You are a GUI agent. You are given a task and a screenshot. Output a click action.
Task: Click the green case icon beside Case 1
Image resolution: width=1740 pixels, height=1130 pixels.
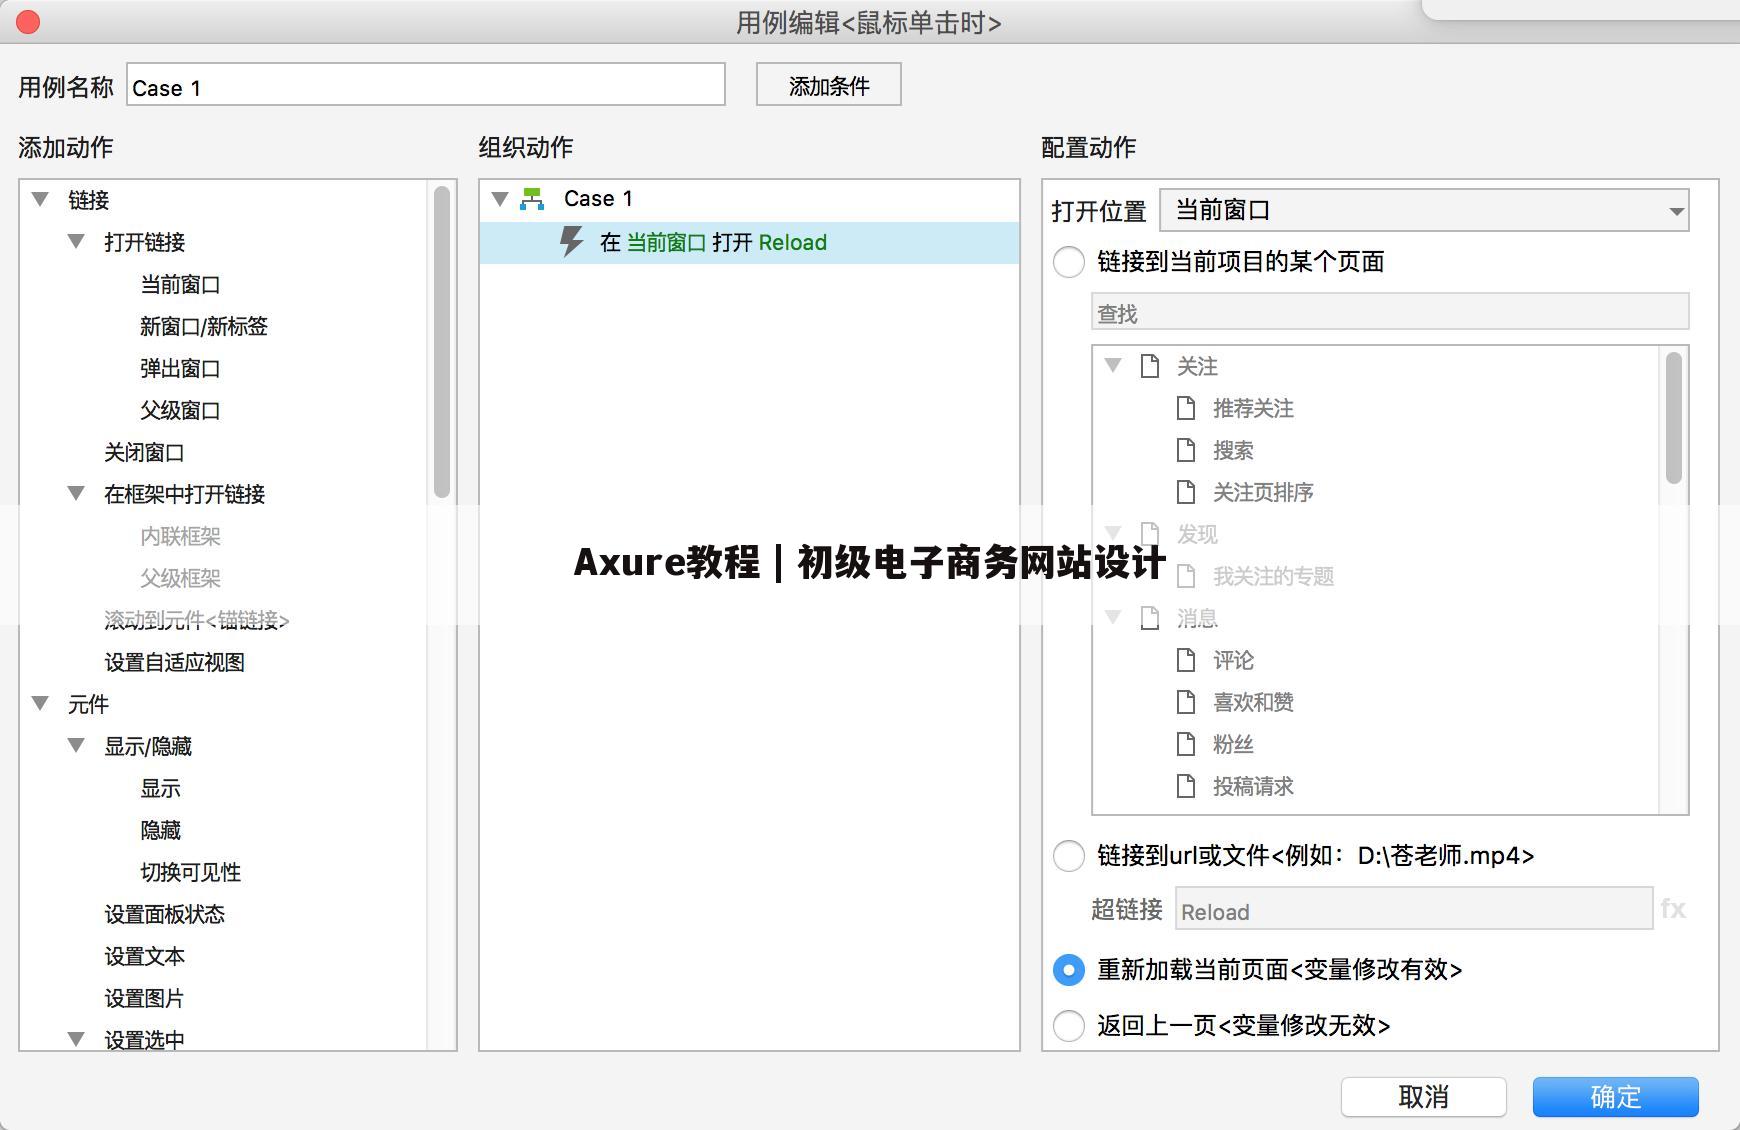533,197
